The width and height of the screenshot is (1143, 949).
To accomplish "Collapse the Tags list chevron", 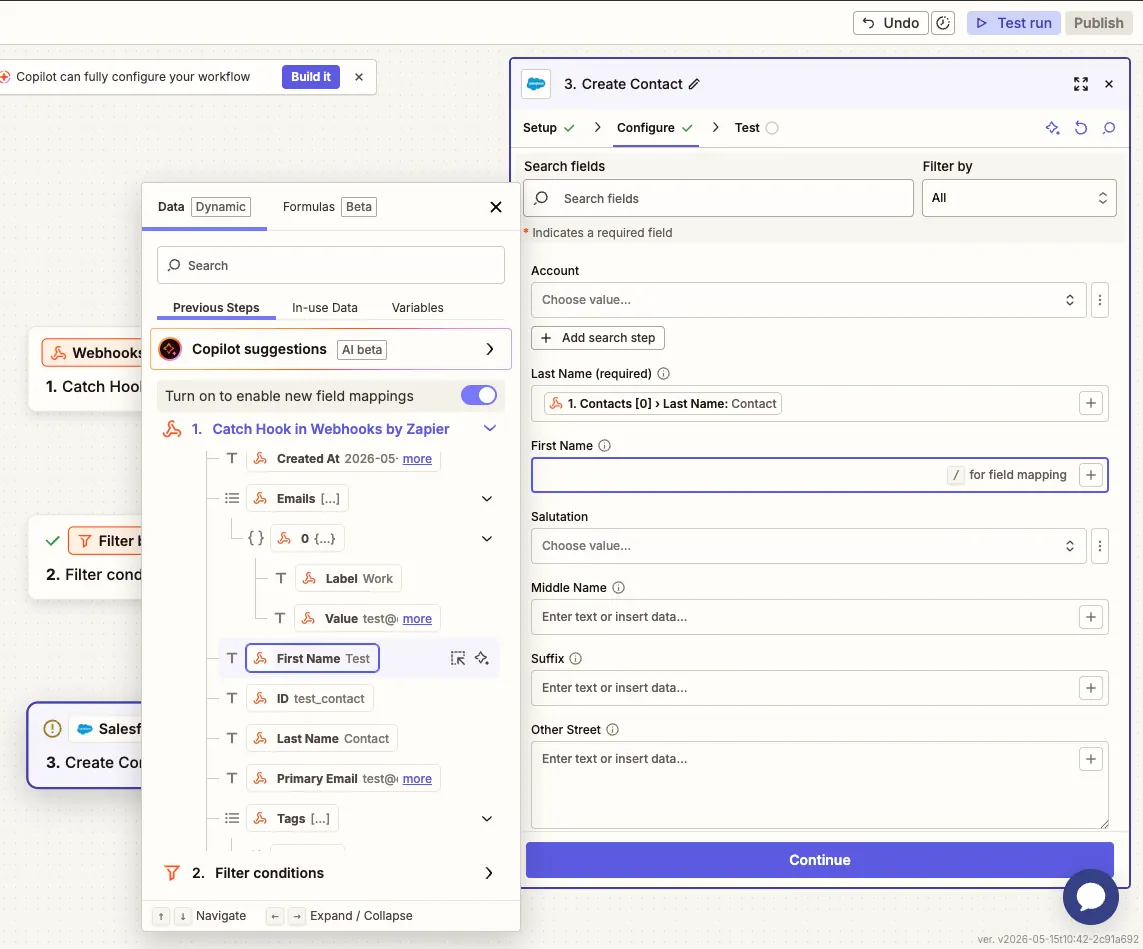I will point(487,819).
